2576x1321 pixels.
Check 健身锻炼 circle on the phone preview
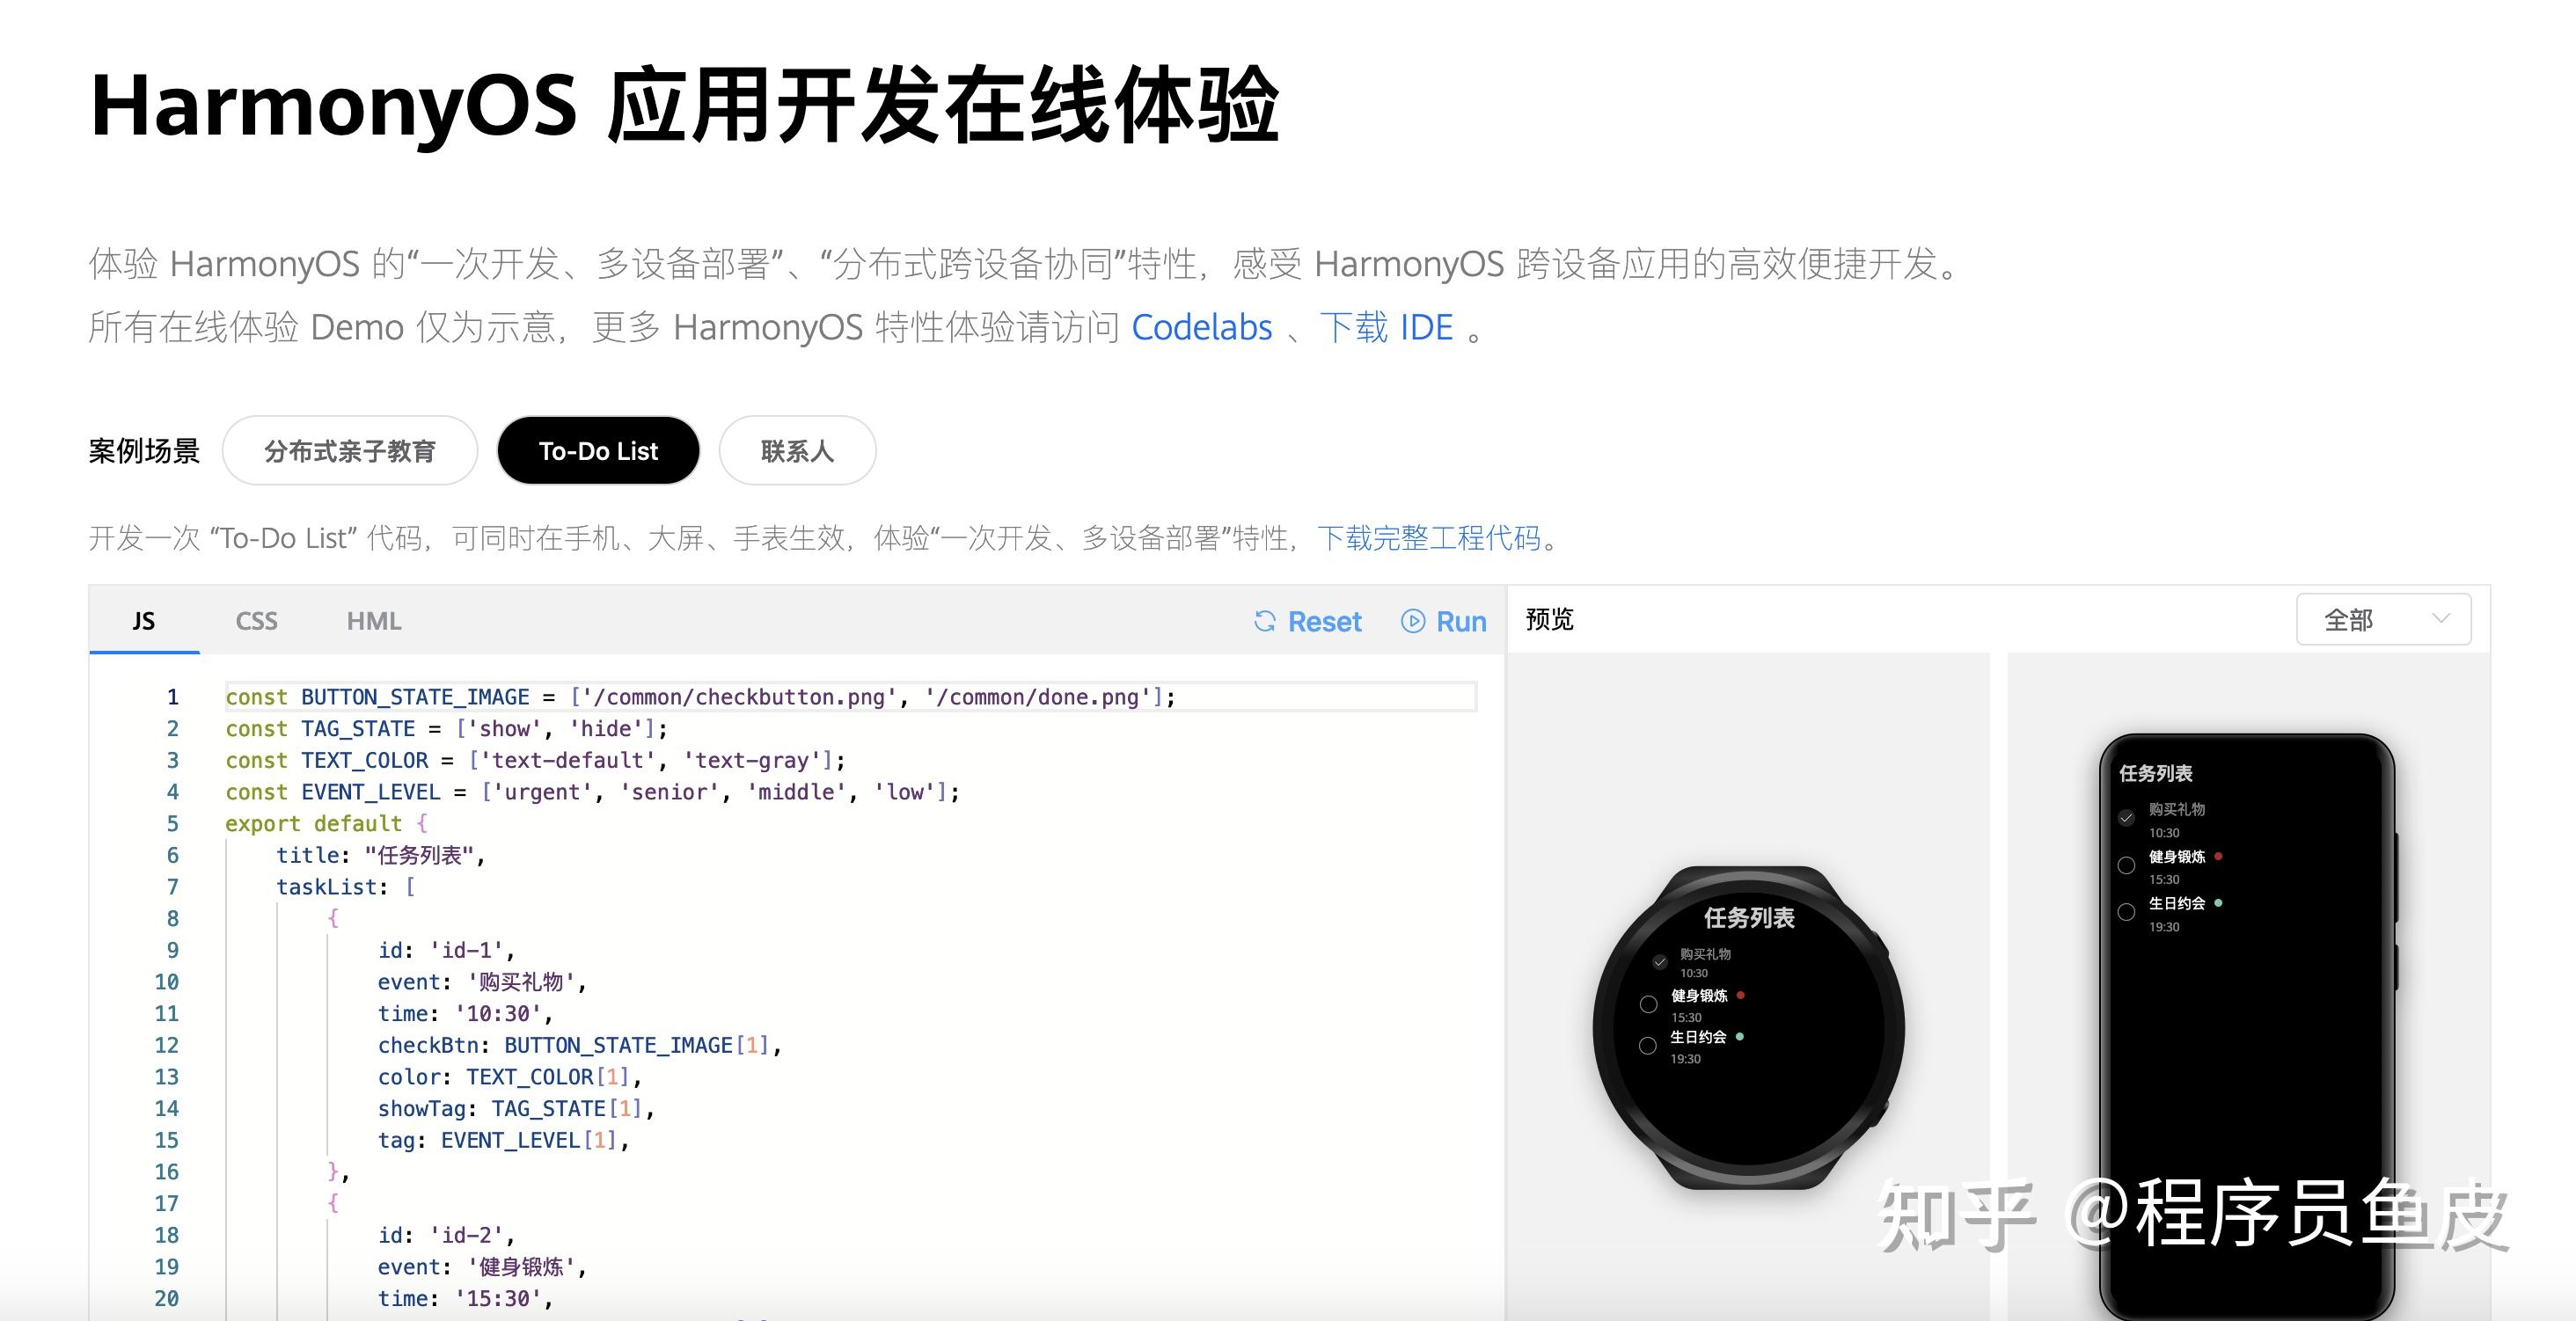(2126, 865)
